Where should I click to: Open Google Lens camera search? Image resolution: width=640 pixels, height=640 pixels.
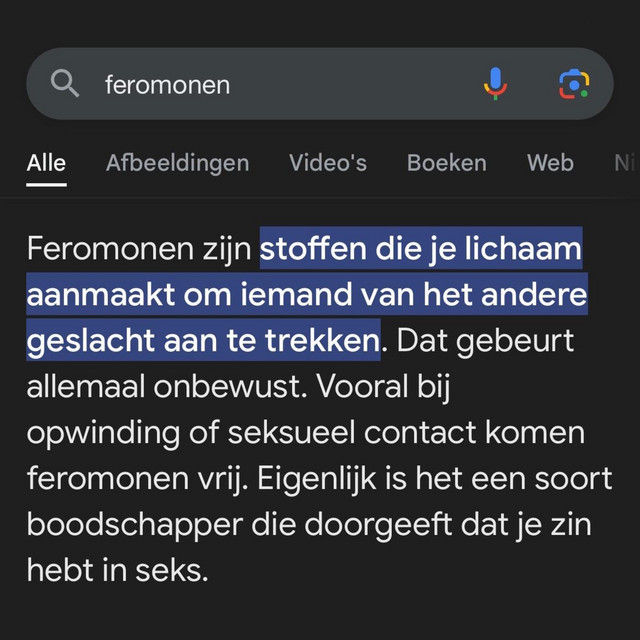coord(573,84)
